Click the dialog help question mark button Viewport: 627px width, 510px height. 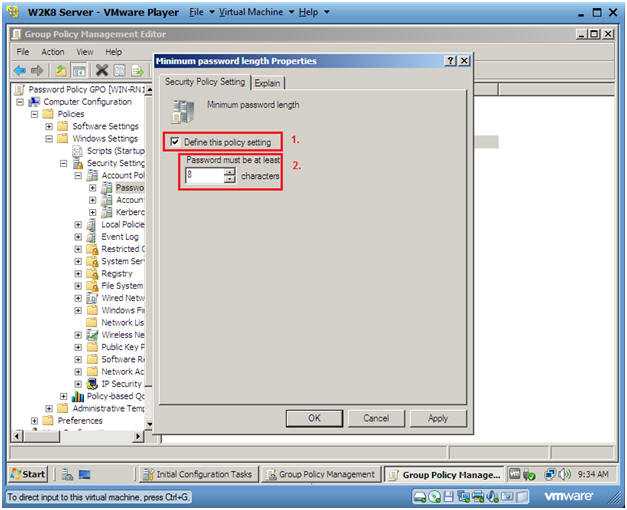[450, 61]
